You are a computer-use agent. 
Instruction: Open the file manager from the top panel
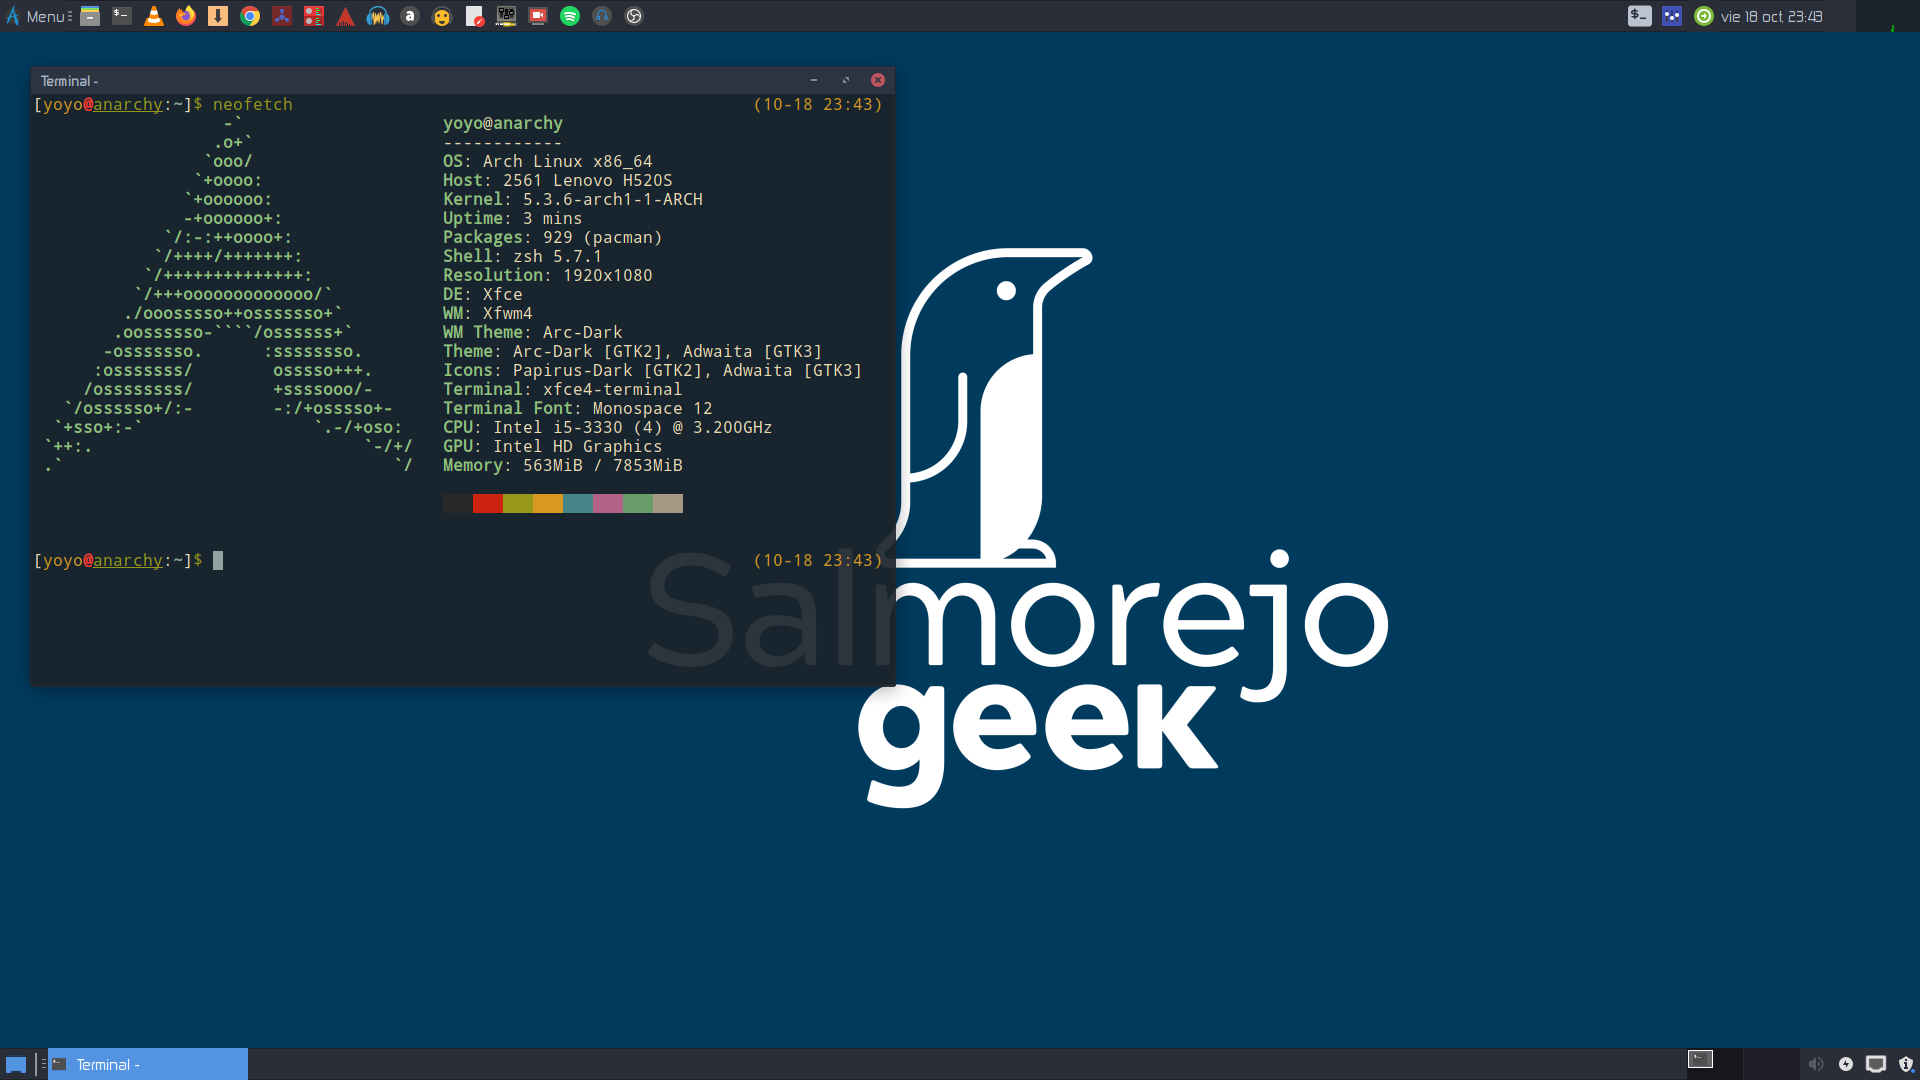pos(89,16)
